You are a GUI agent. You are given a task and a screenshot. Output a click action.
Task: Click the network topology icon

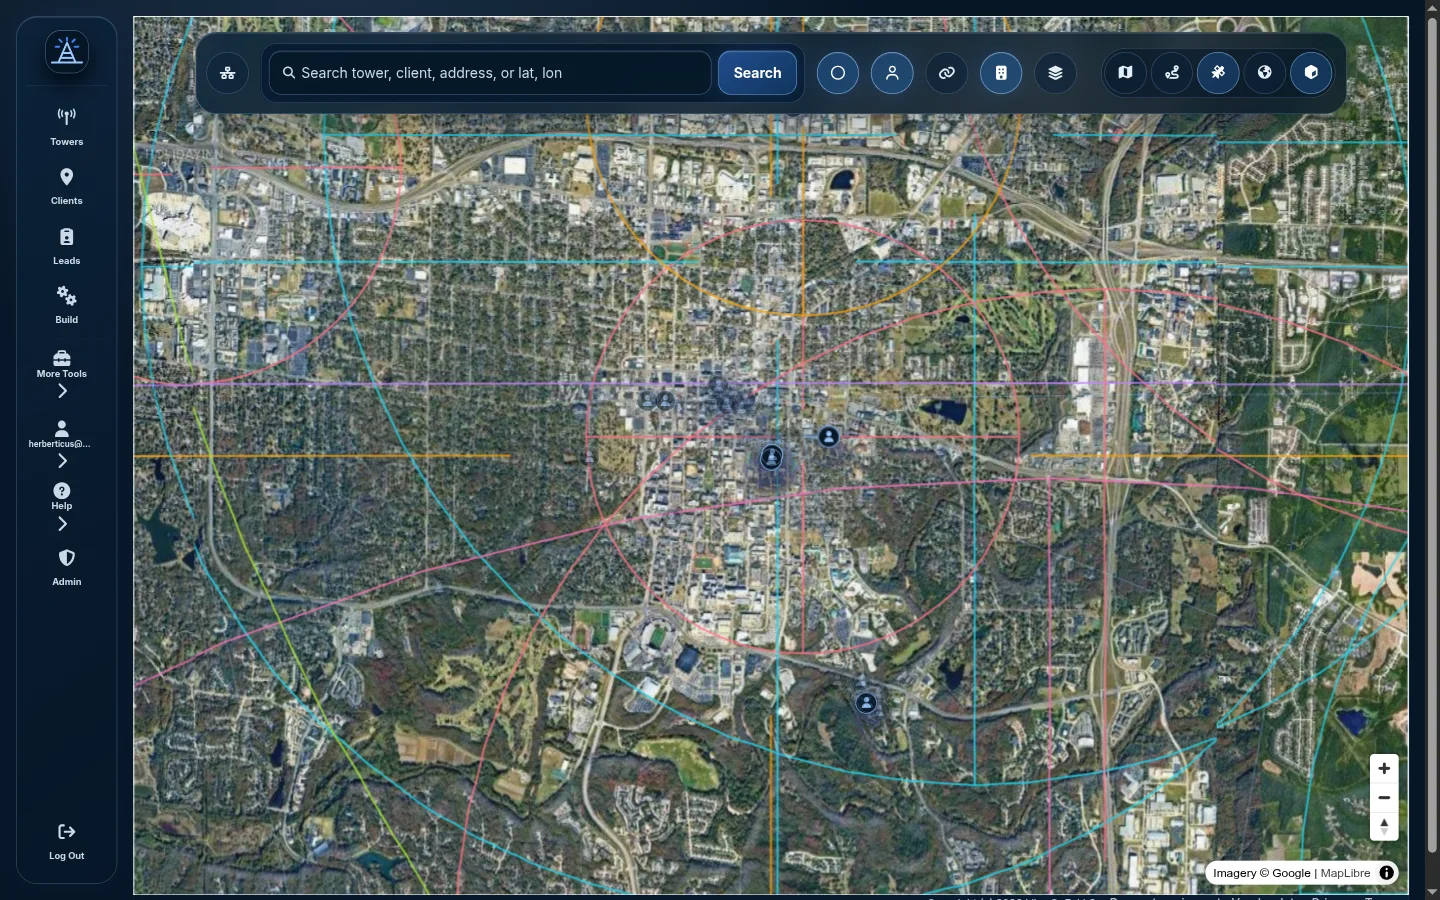[x=228, y=73]
